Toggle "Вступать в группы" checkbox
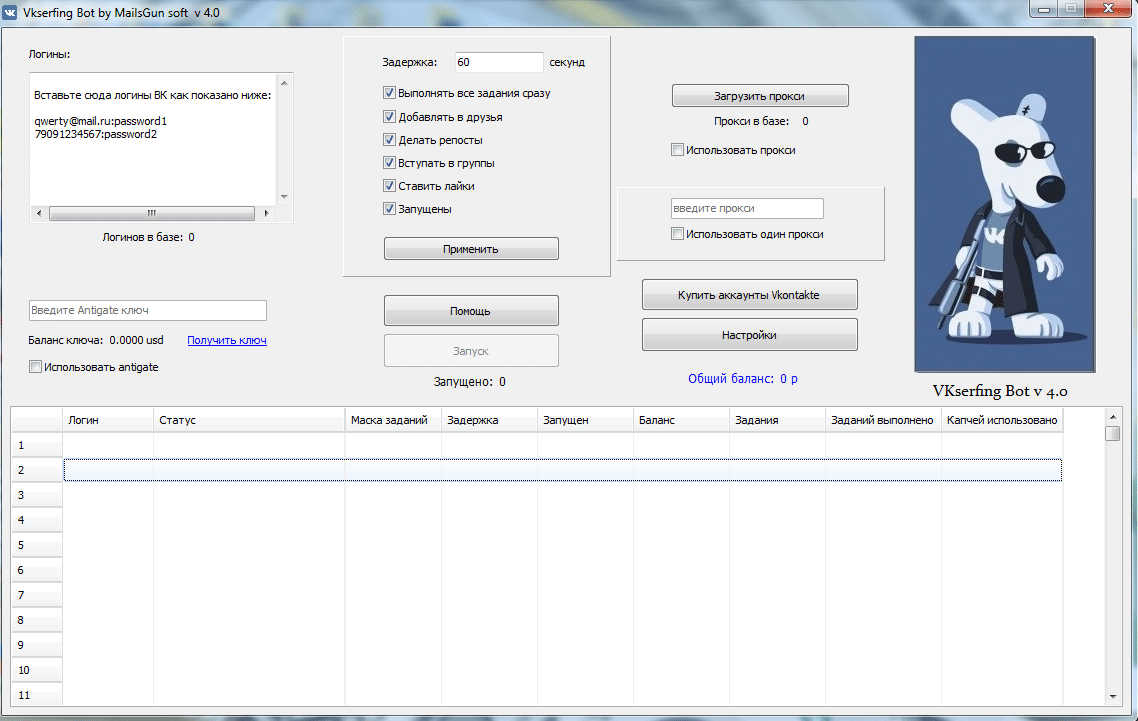This screenshot has width=1138, height=721. 389,162
